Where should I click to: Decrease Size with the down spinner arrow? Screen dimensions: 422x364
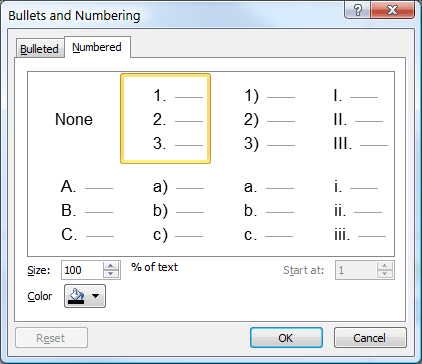[x=111, y=274]
